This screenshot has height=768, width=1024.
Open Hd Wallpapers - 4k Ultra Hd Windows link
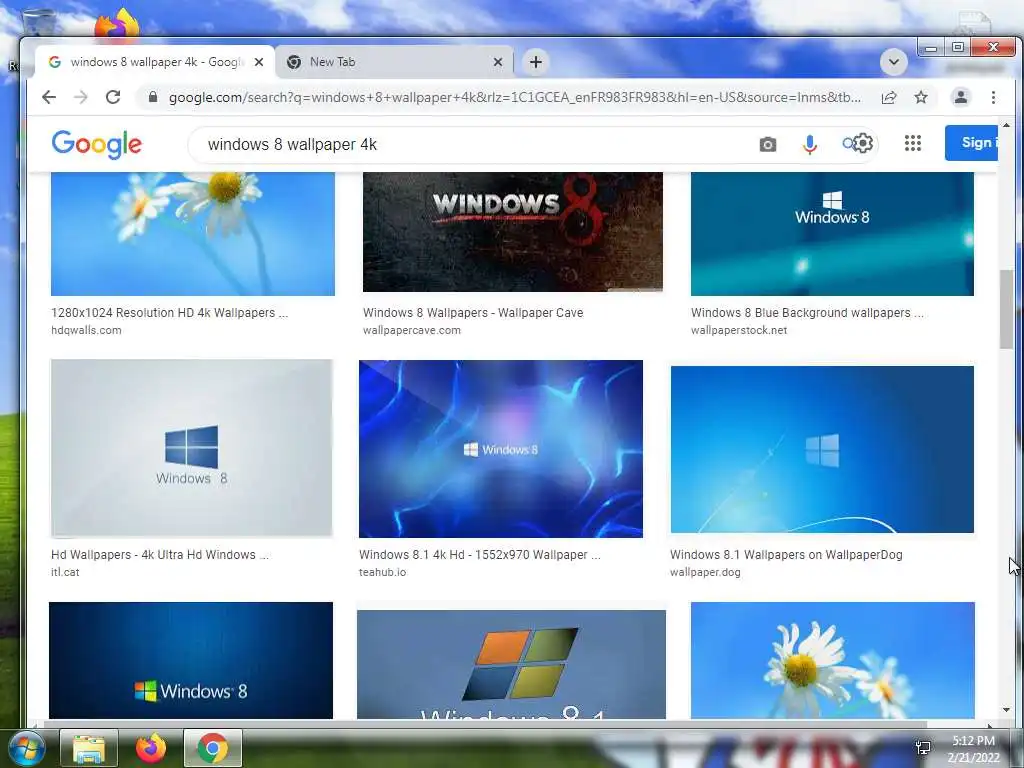[x=160, y=554]
